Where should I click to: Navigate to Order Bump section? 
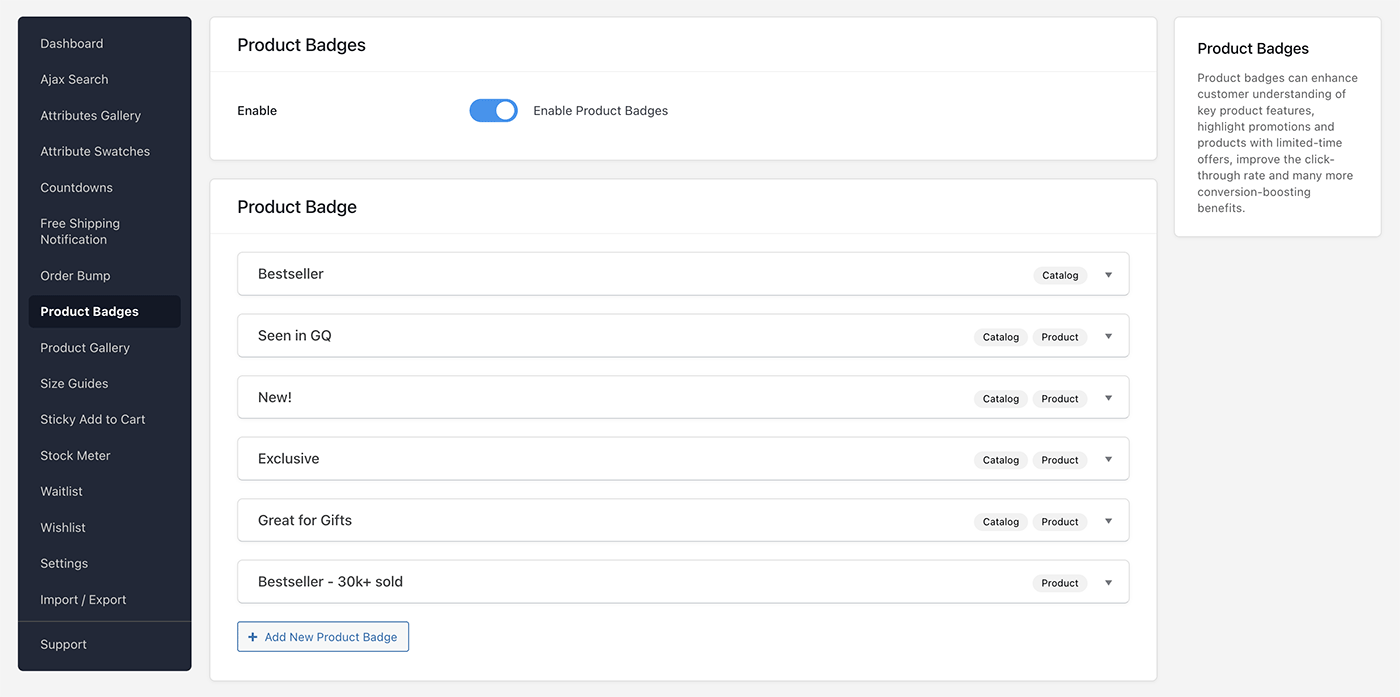pos(75,276)
